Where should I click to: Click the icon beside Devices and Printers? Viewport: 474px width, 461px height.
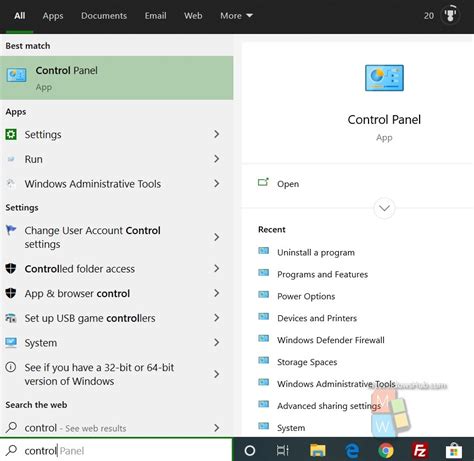pyautogui.click(x=263, y=316)
